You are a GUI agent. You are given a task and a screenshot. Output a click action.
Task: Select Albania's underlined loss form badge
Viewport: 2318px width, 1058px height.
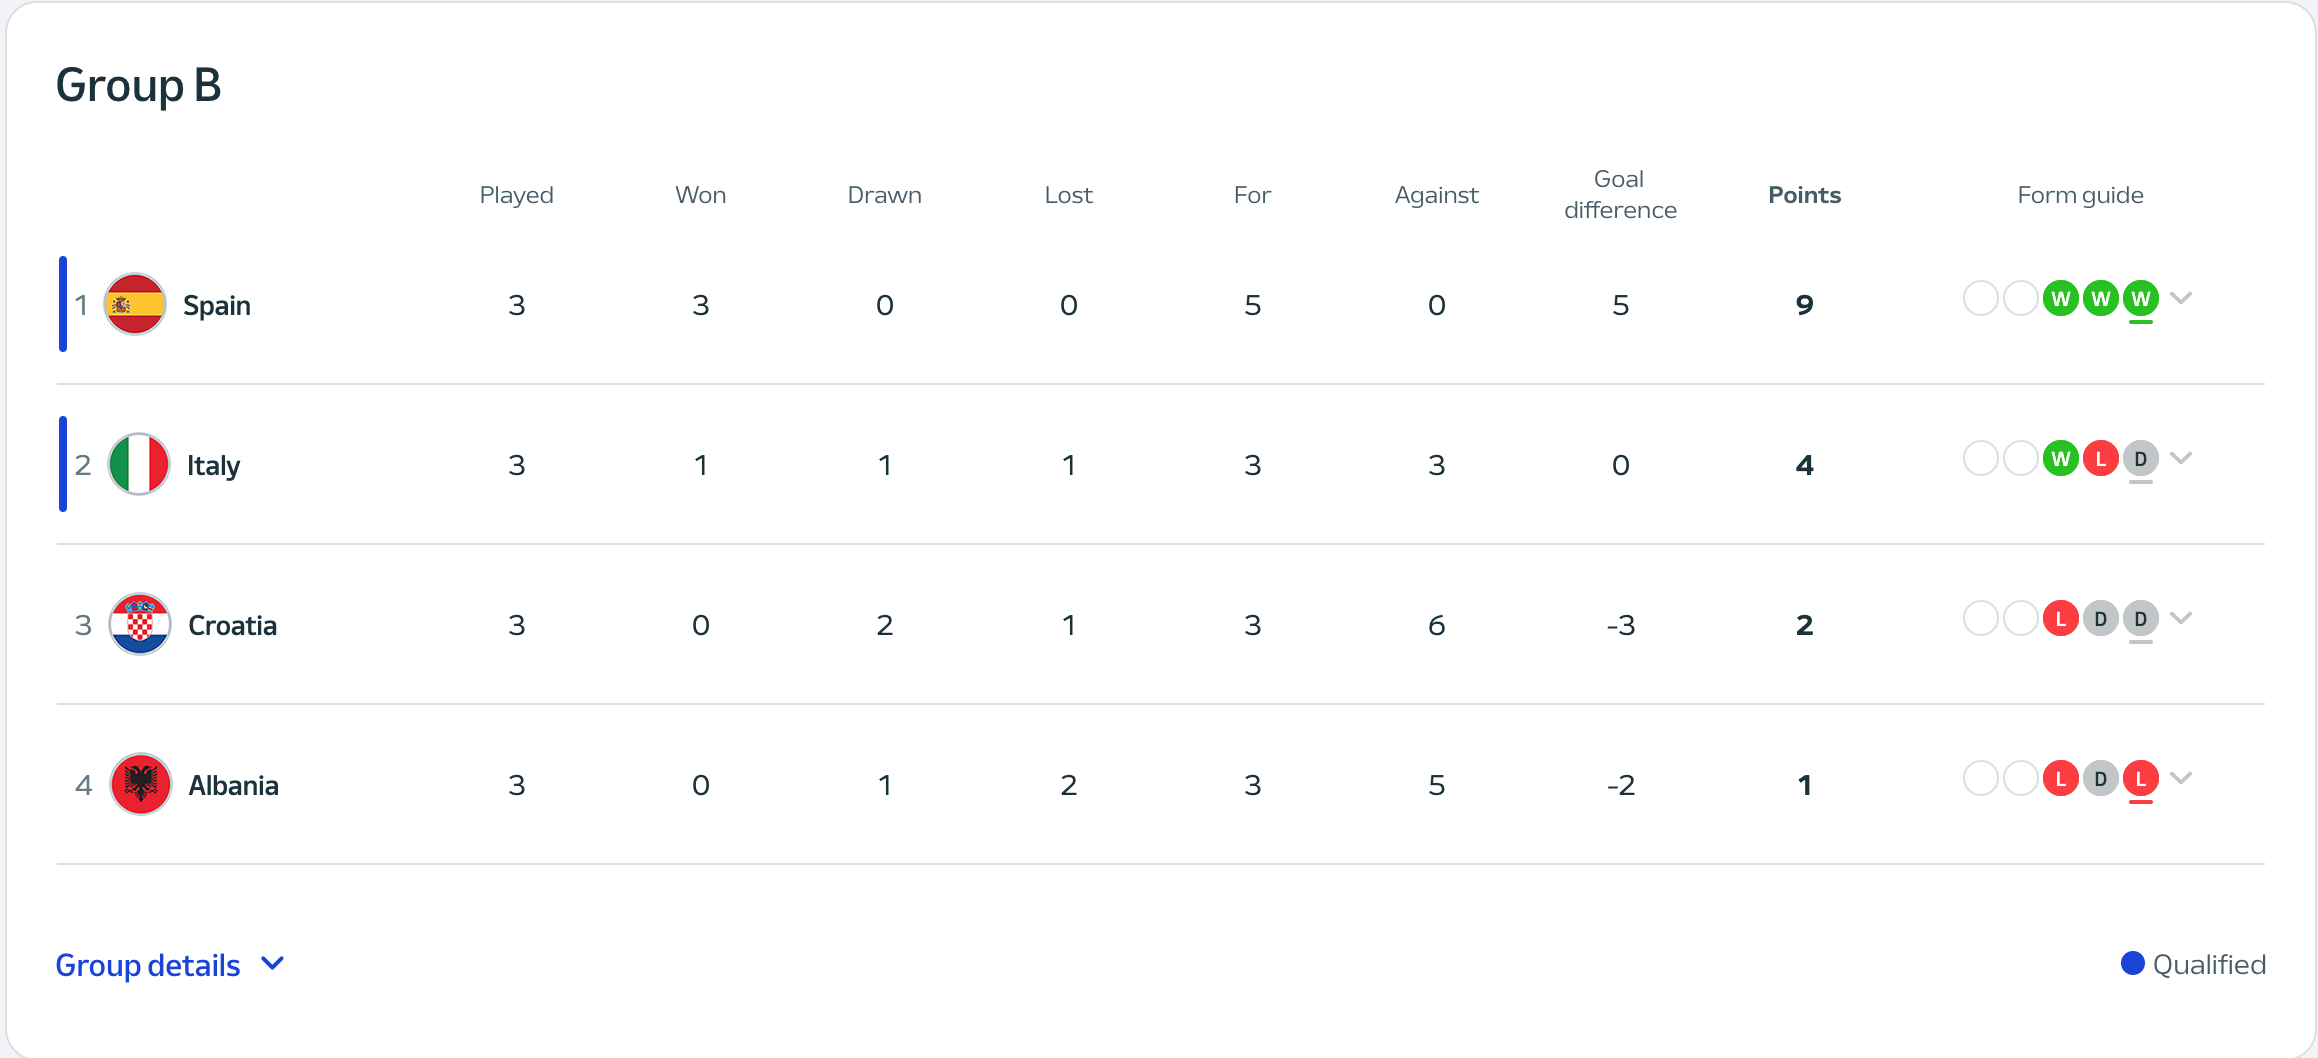tap(2141, 778)
